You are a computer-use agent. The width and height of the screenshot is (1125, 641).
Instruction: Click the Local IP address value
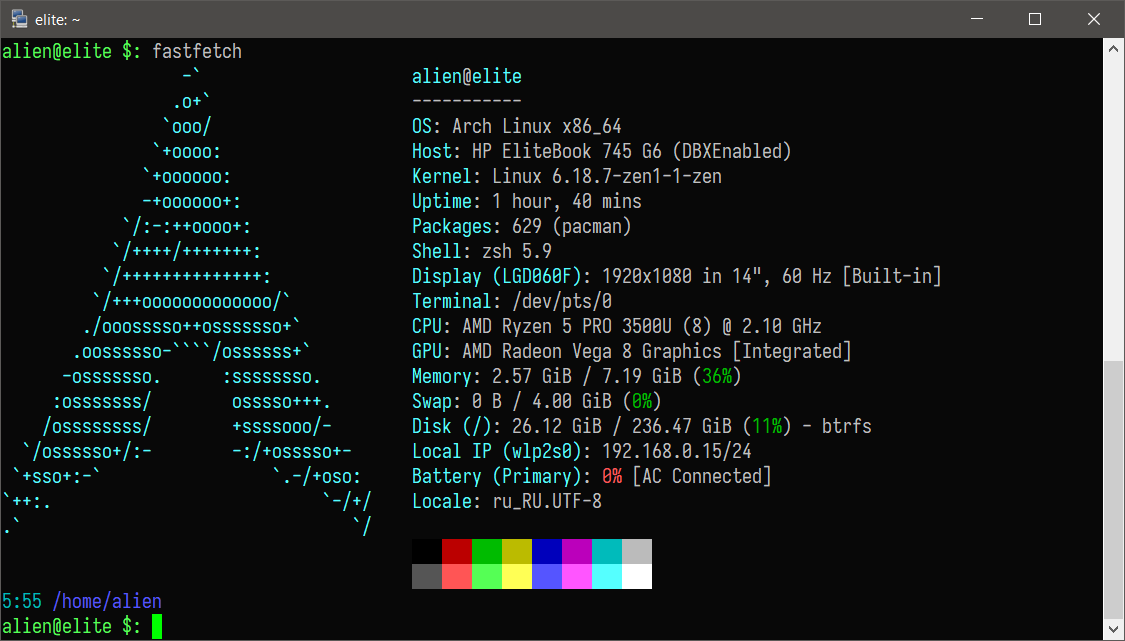coord(672,452)
